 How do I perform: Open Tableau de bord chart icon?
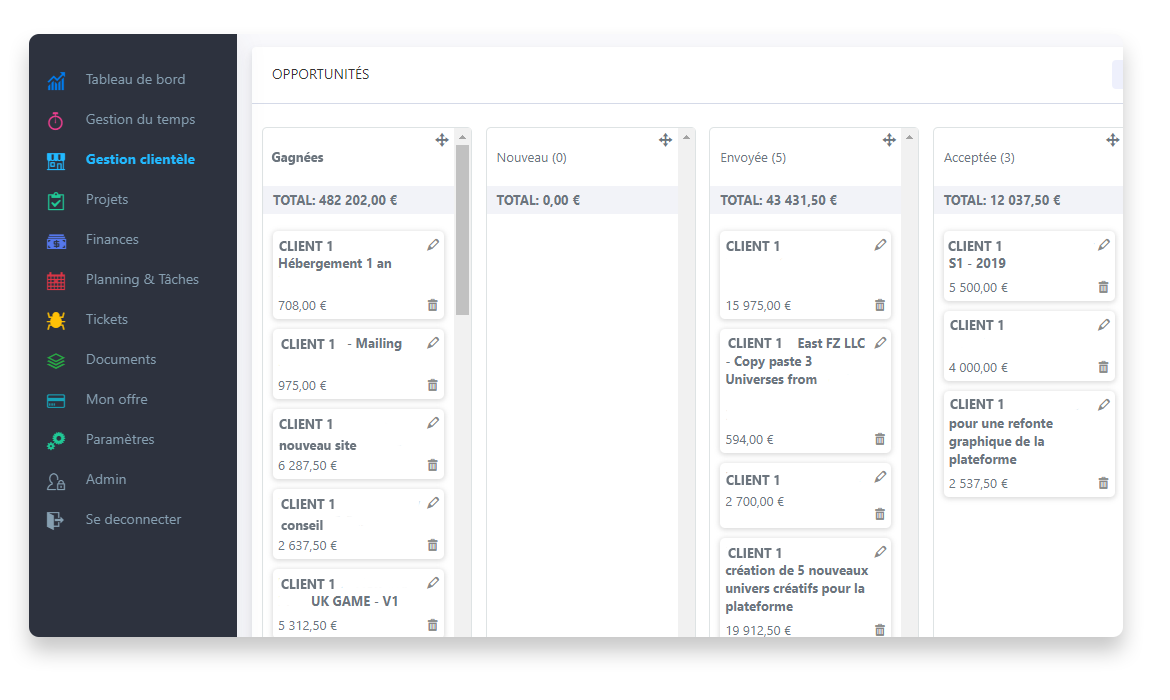pyautogui.click(x=56, y=81)
